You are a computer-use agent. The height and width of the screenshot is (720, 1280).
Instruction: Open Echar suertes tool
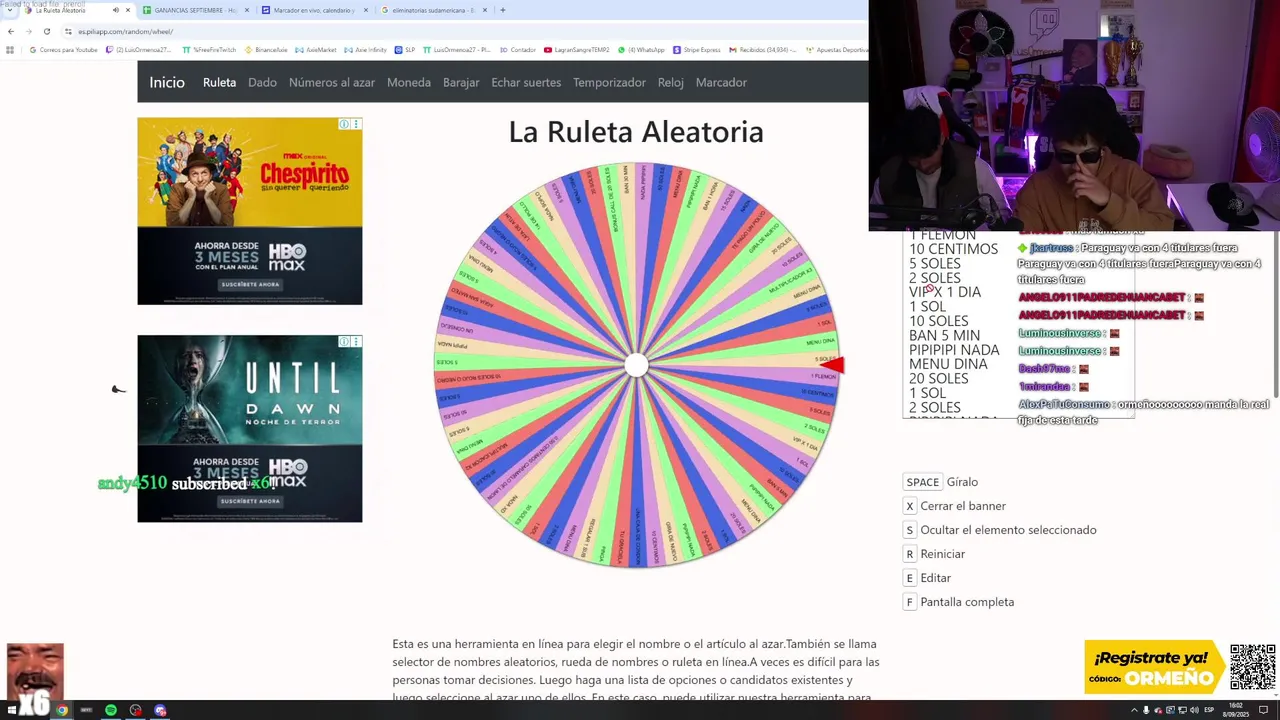tap(526, 82)
